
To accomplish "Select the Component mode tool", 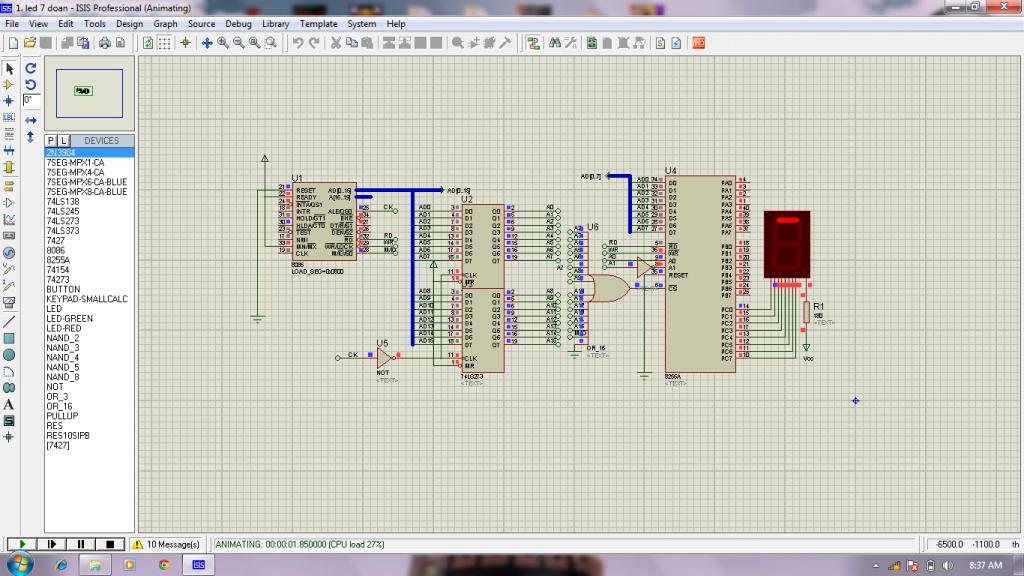I will (9, 85).
